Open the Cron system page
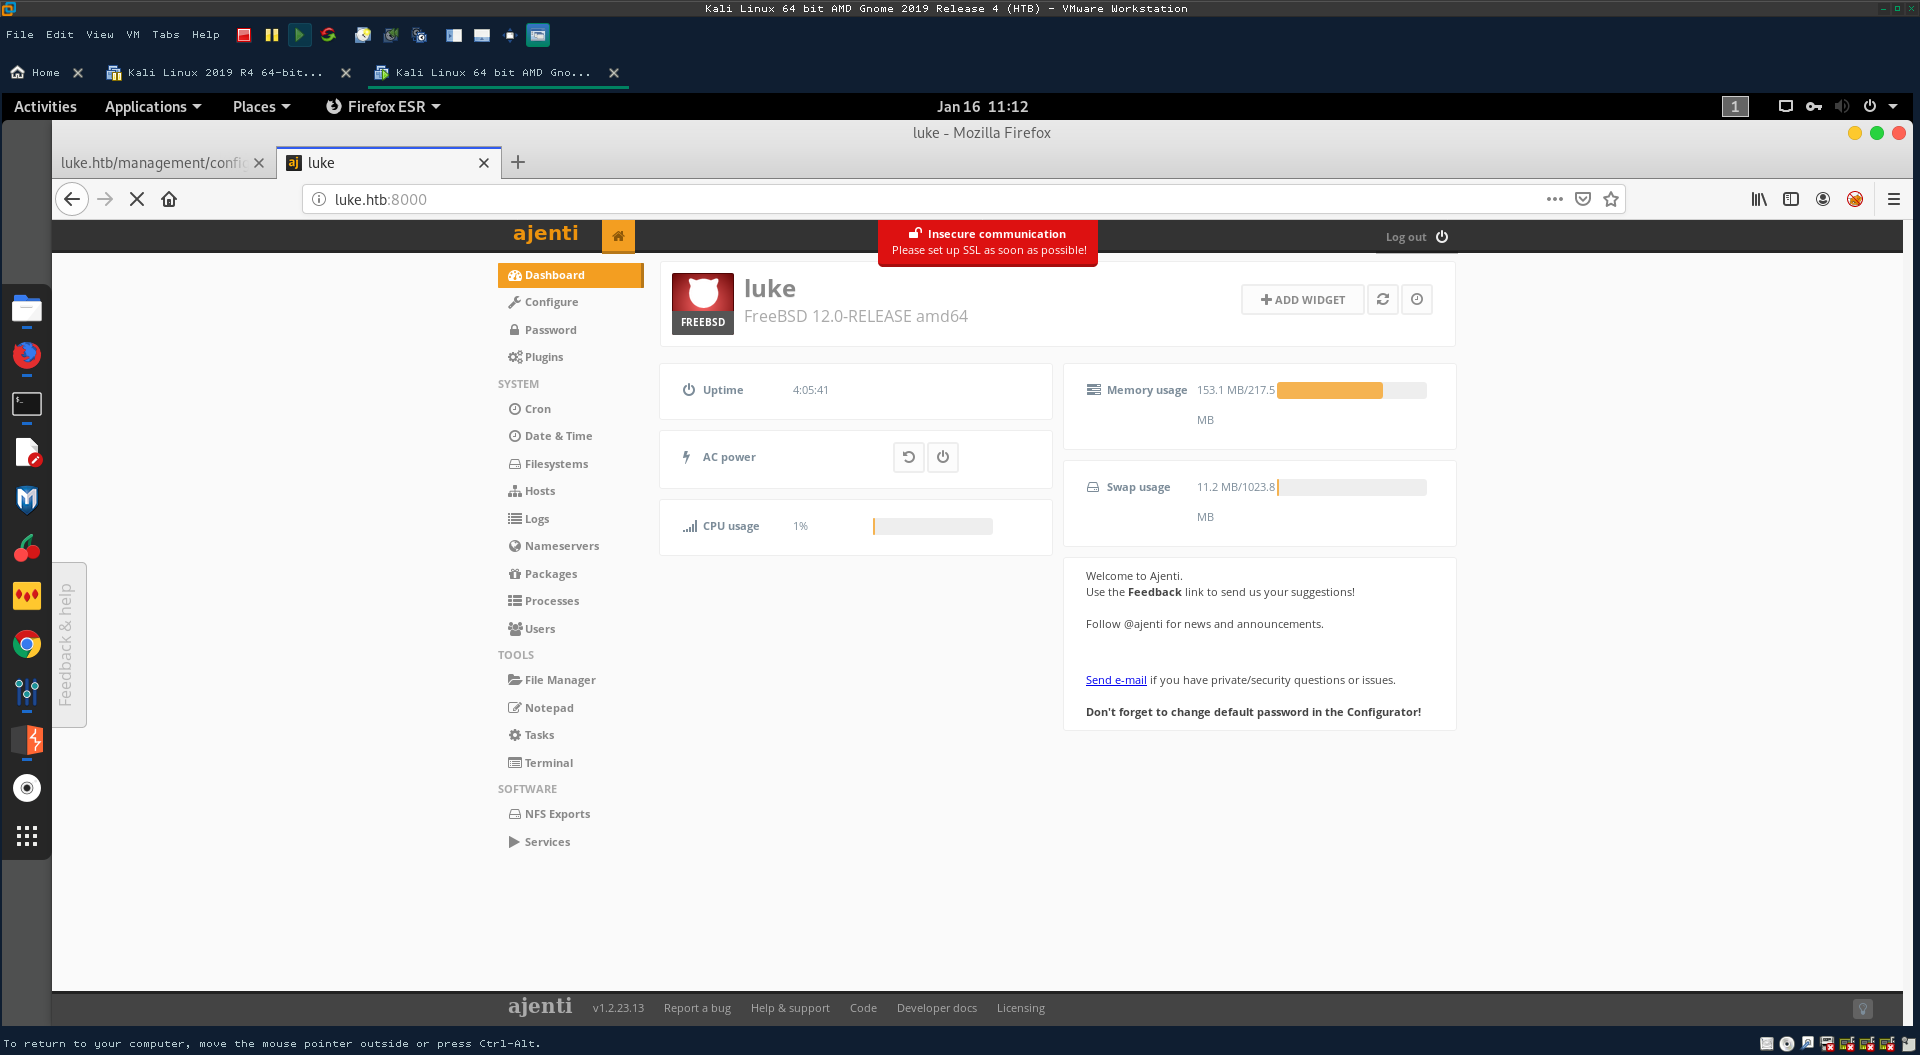The height and width of the screenshot is (1055, 1920). click(x=530, y=409)
